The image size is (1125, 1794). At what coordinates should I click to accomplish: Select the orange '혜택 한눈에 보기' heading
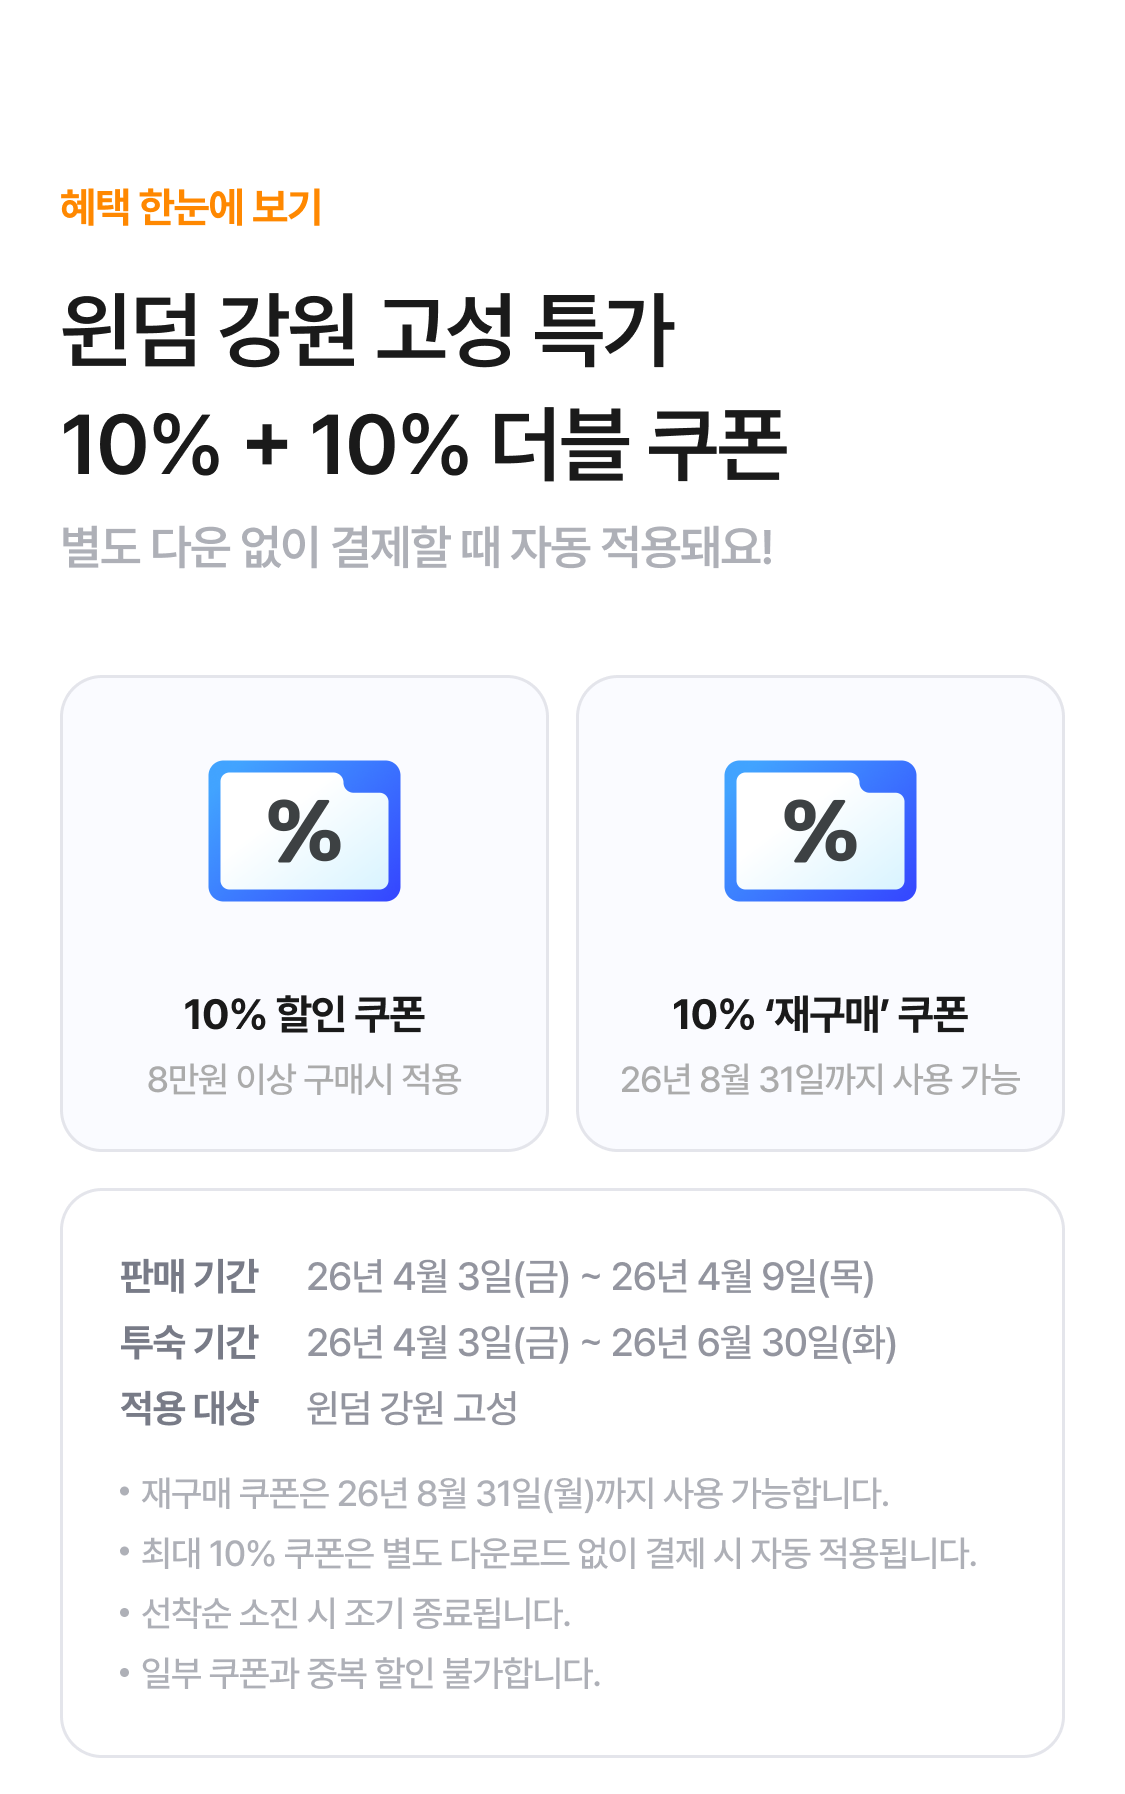[191, 207]
